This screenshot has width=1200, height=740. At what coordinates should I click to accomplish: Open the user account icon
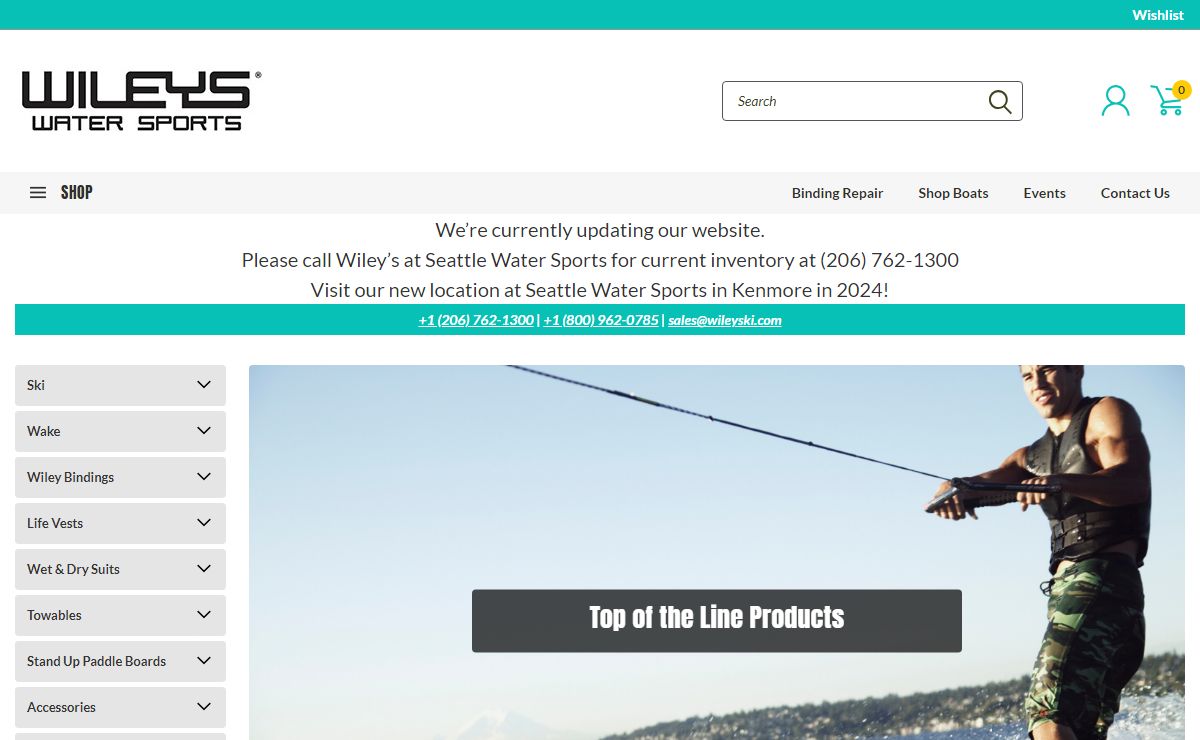coord(1115,101)
